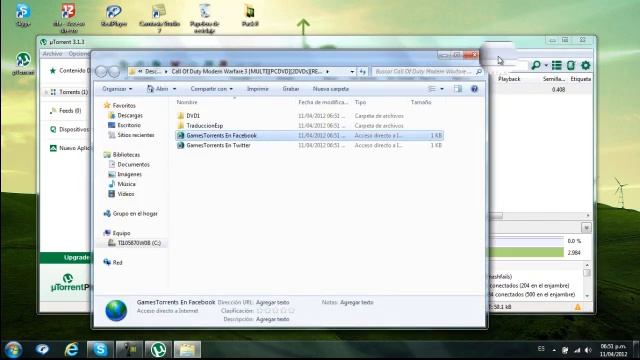This screenshot has height=360, width=640.
Task: Sort files by Nombre column
Action: (187, 102)
